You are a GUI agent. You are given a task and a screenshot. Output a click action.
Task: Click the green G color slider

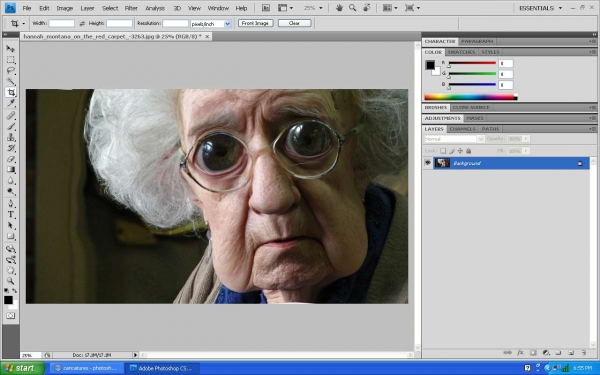pos(472,74)
